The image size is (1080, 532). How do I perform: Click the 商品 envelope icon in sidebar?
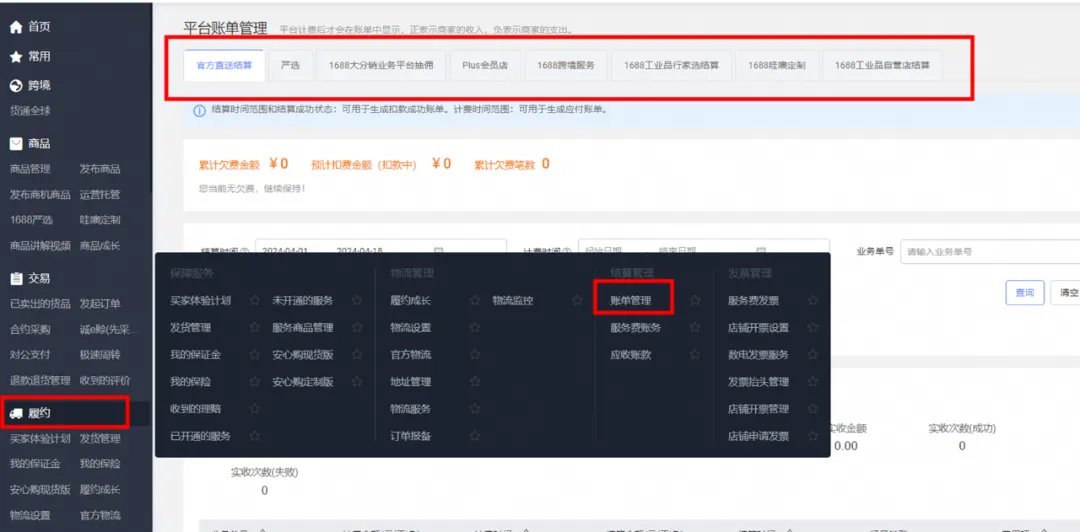click(x=15, y=144)
